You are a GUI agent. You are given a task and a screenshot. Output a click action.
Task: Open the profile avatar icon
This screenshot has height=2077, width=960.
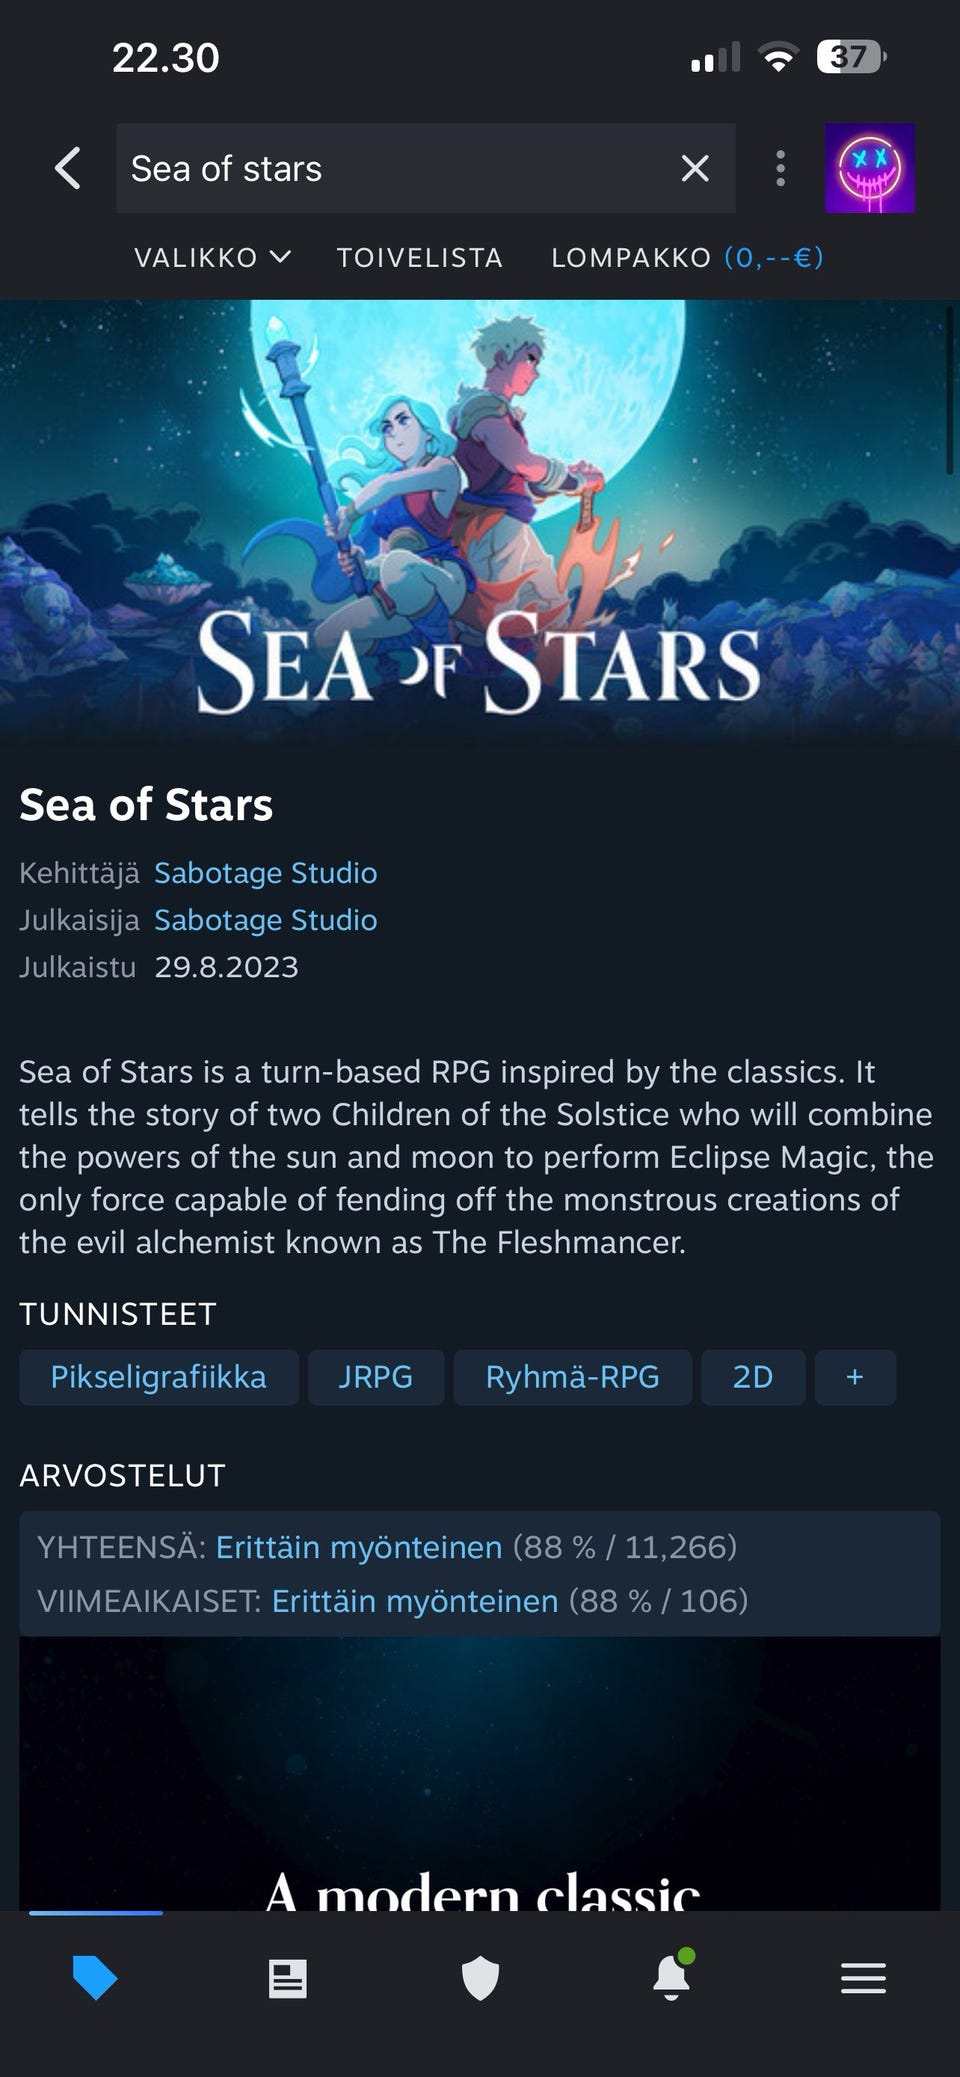pyautogui.click(x=869, y=168)
